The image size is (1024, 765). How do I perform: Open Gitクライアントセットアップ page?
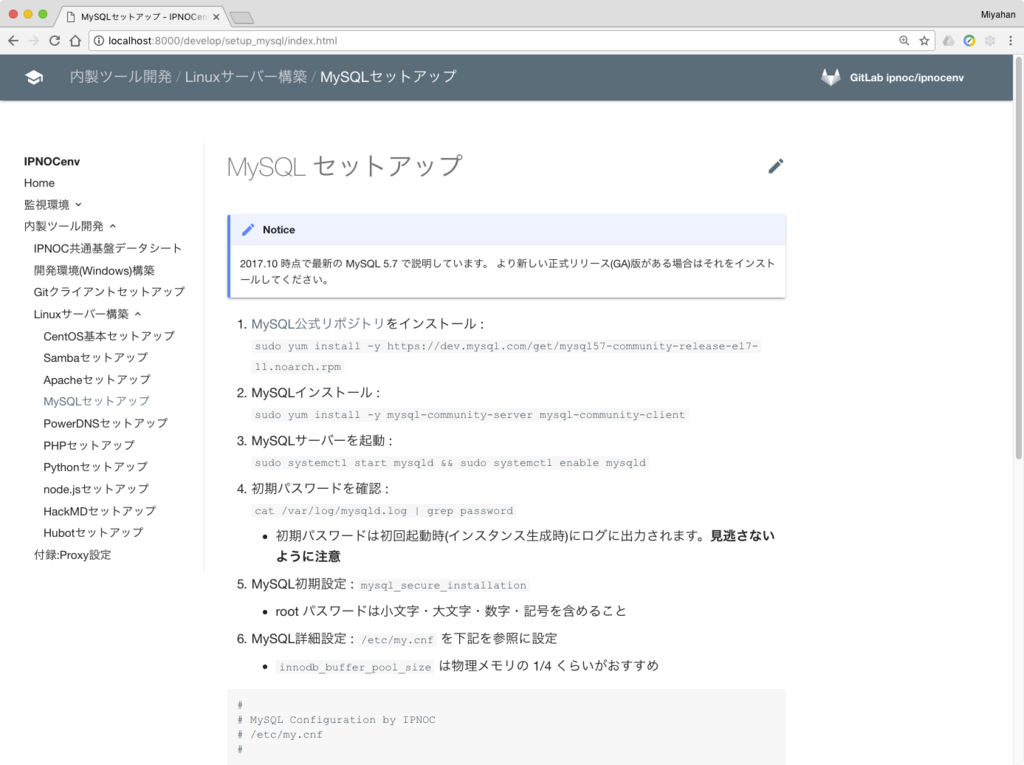click(x=109, y=291)
